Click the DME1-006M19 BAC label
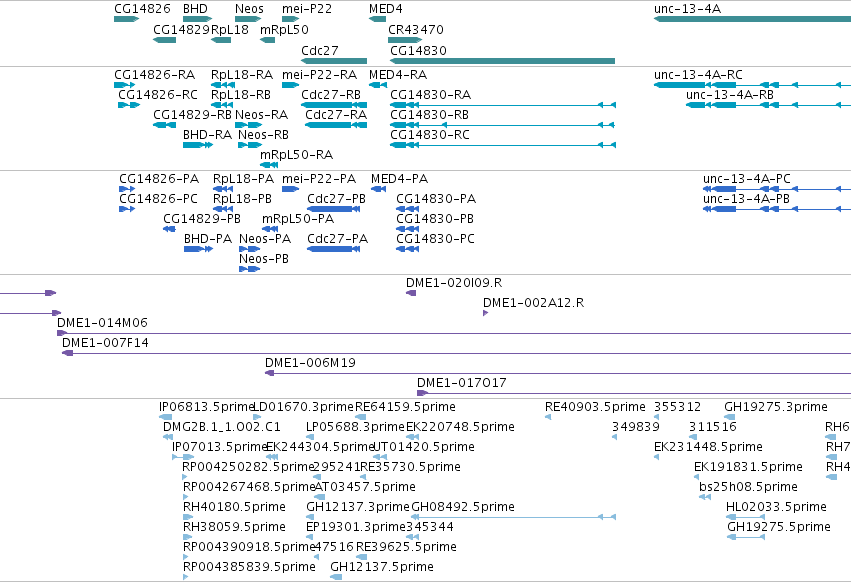 click(310, 363)
